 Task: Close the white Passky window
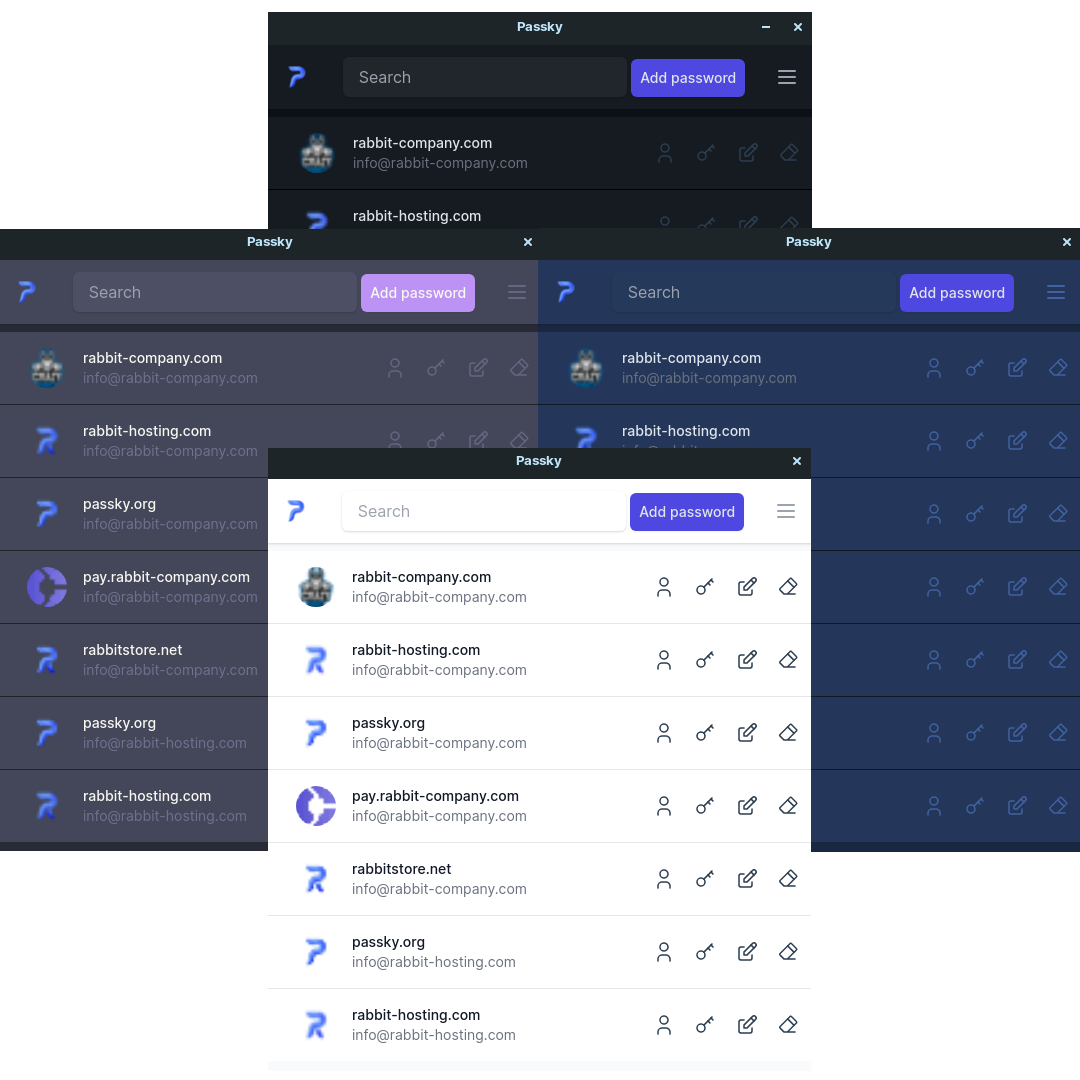(797, 461)
